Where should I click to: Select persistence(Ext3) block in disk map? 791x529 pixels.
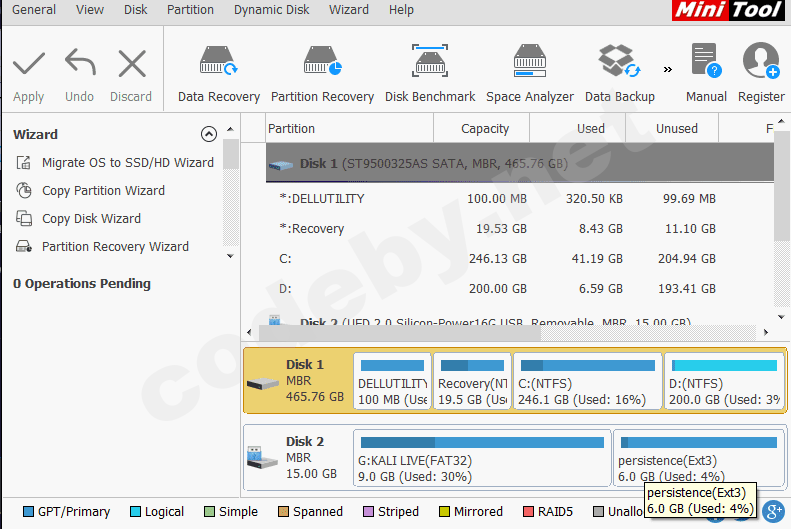click(699, 458)
